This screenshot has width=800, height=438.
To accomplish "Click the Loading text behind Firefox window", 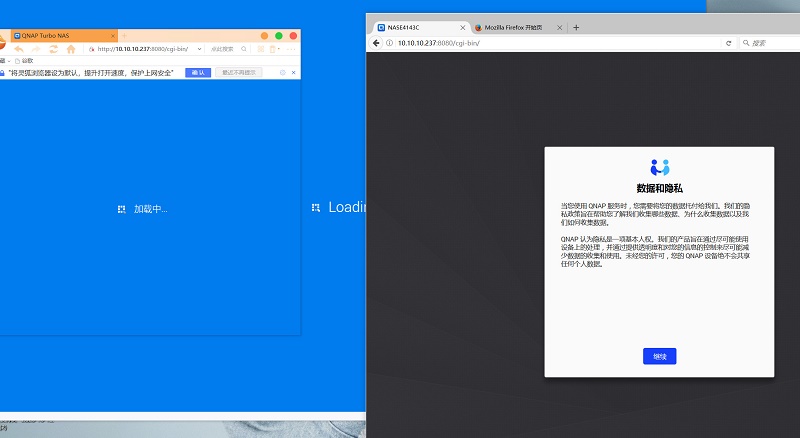I will pyautogui.click(x=347, y=207).
